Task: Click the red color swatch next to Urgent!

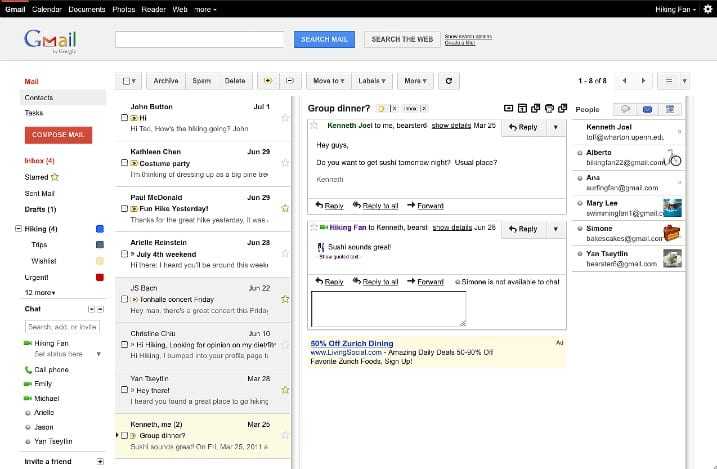Action: pos(100,277)
